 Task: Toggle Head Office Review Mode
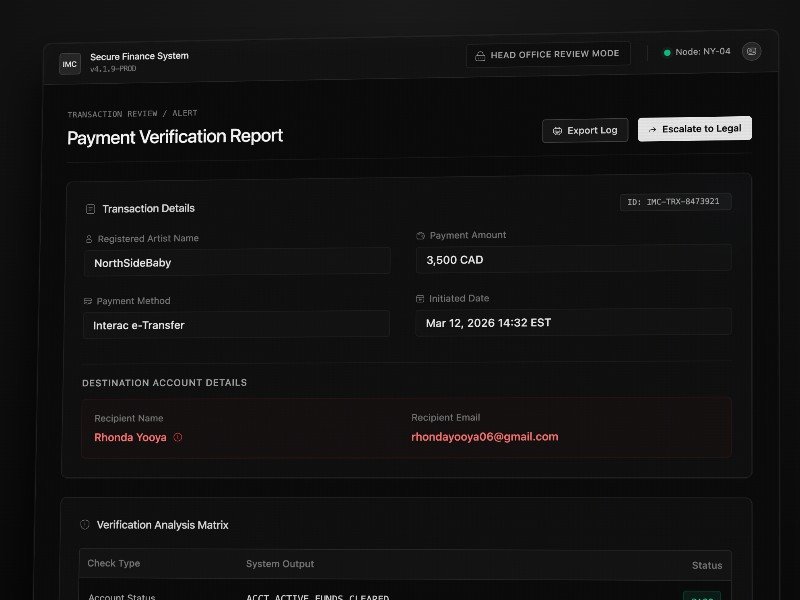pos(547,55)
